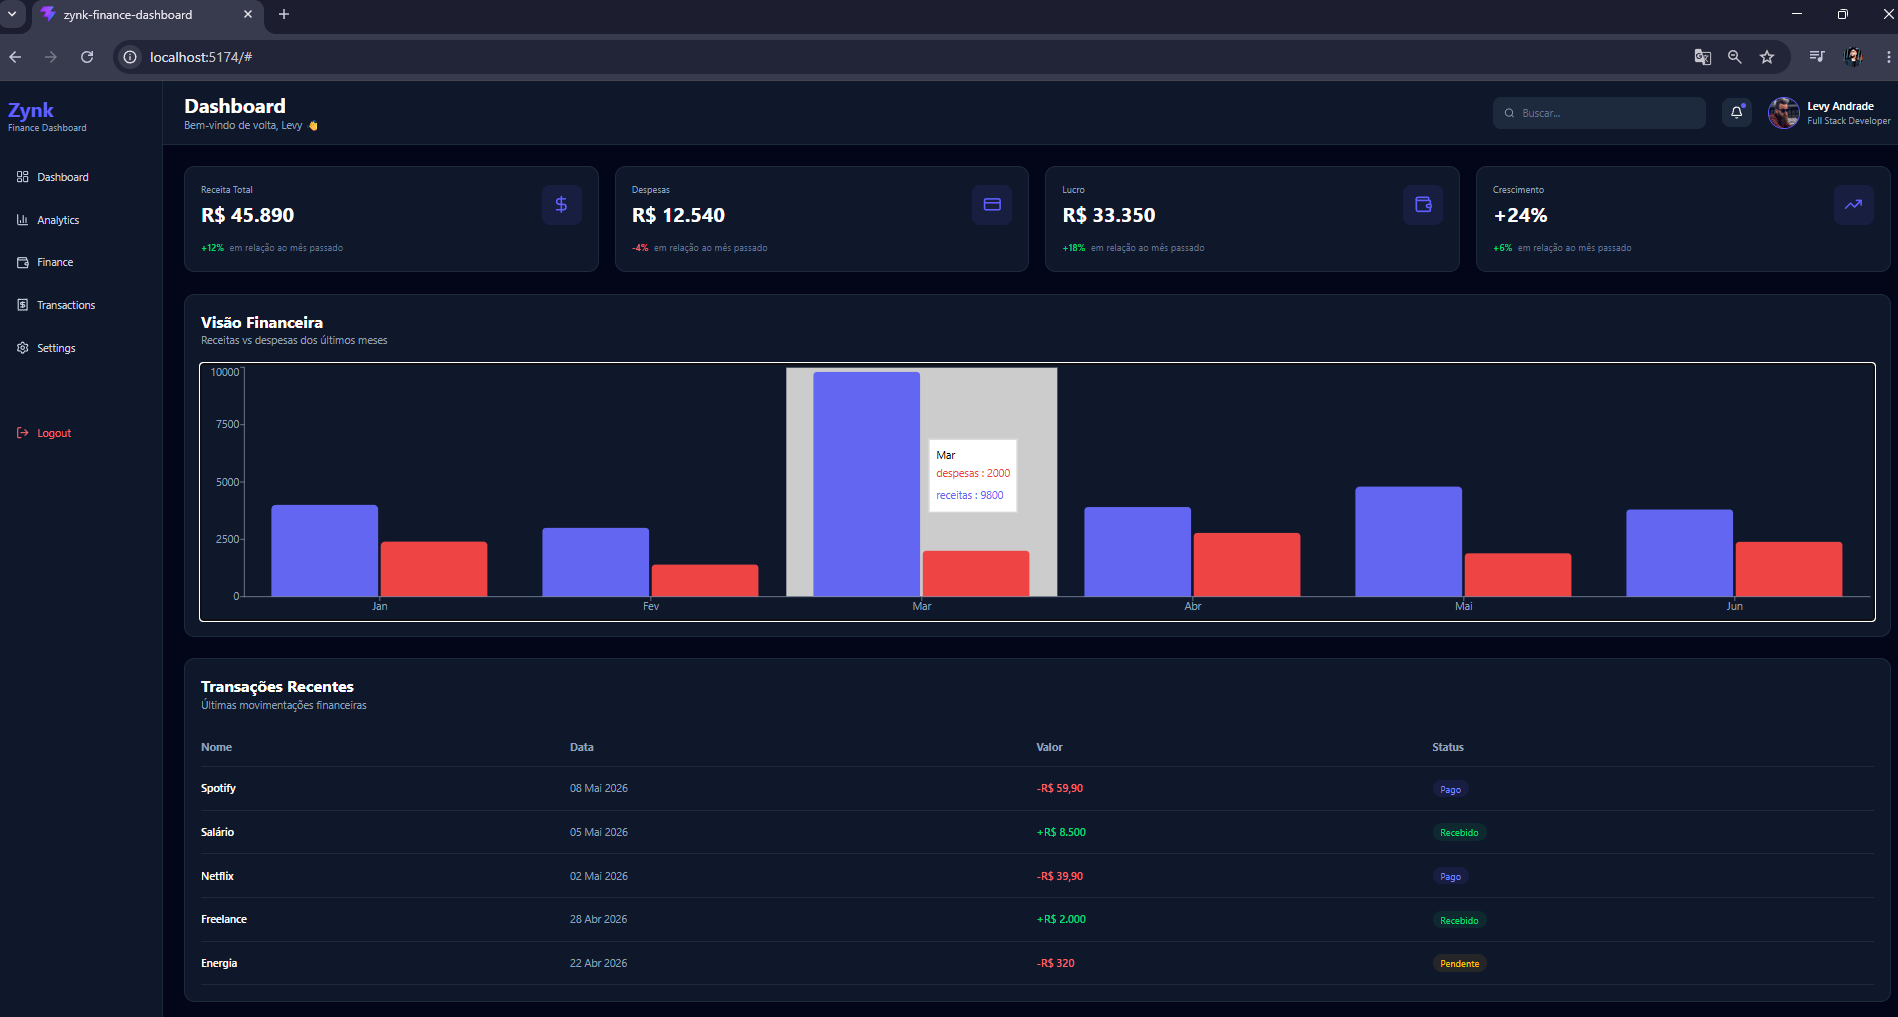Image resolution: width=1898 pixels, height=1017 pixels.
Task: Open Settings from the sidebar
Action: [x=46, y=348]
